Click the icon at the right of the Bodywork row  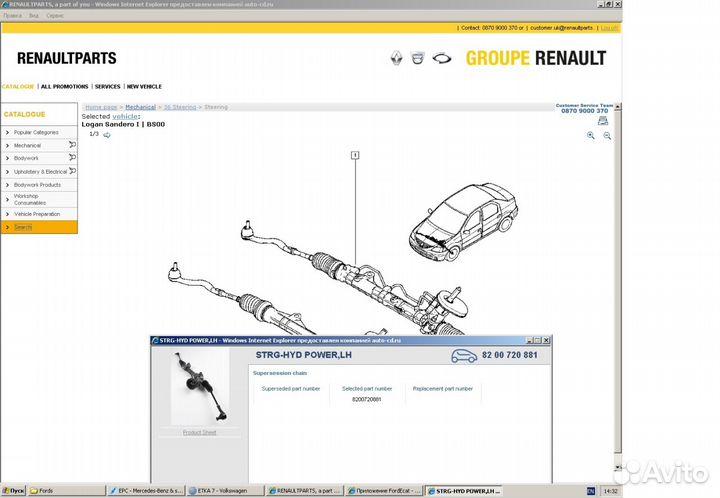[x=72, y=157]
